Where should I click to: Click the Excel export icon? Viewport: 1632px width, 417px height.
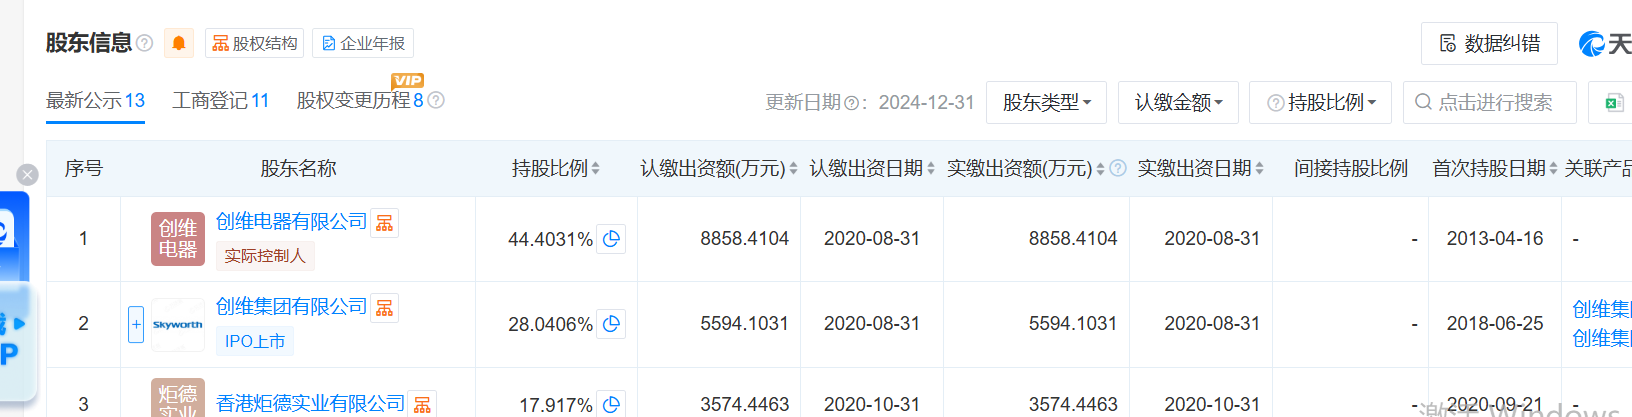(x=1613, y=103)
